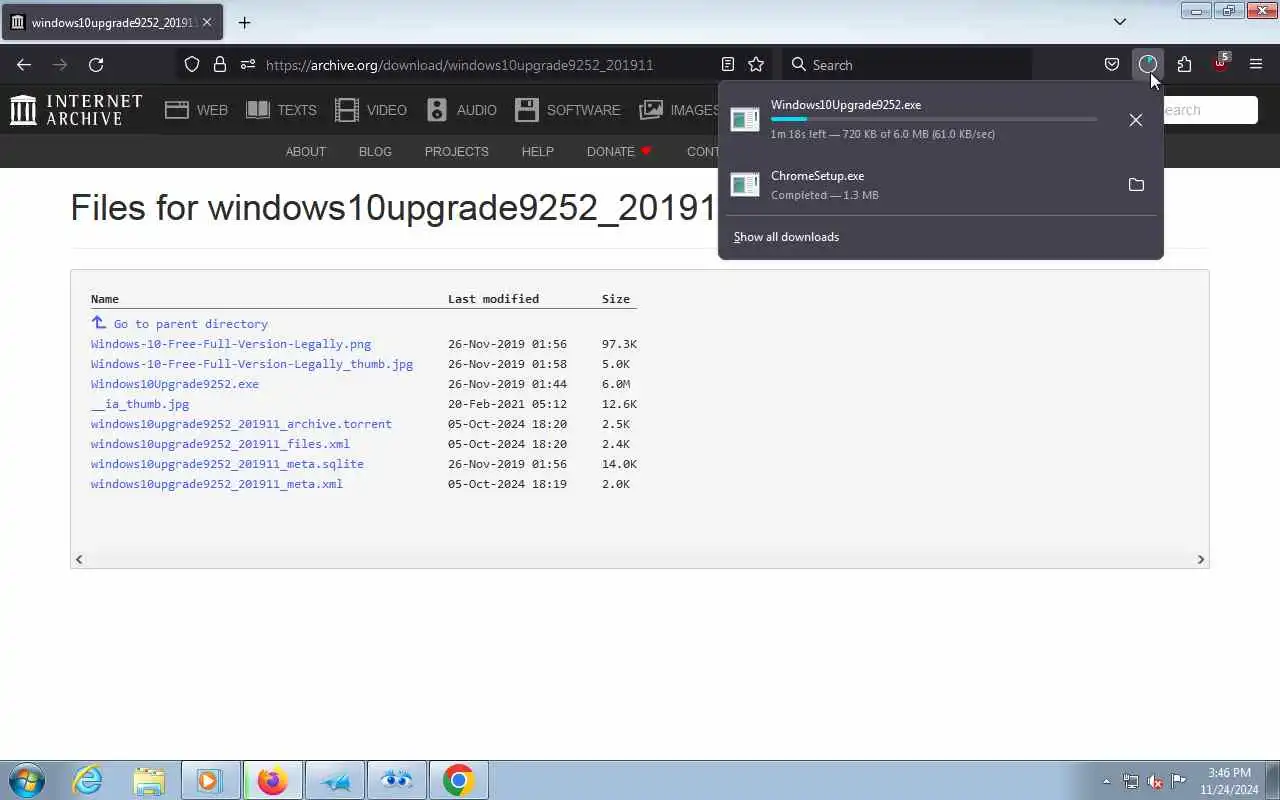Open tracking protection shield icon in address bar

192,64
